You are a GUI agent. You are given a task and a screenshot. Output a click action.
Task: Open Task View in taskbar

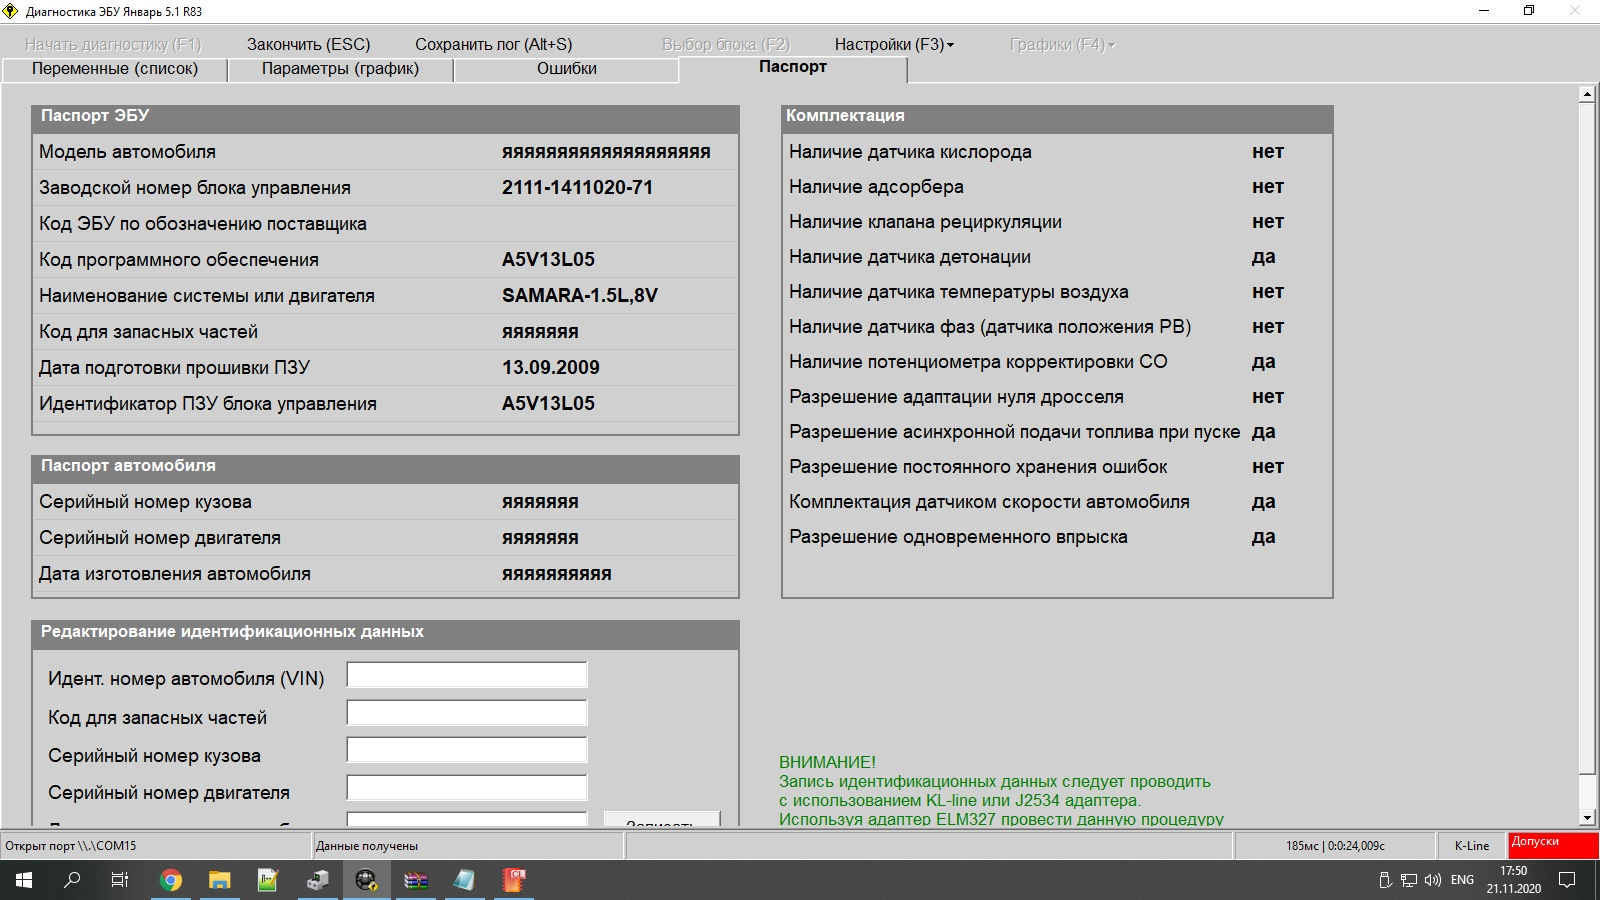(120, 880)
